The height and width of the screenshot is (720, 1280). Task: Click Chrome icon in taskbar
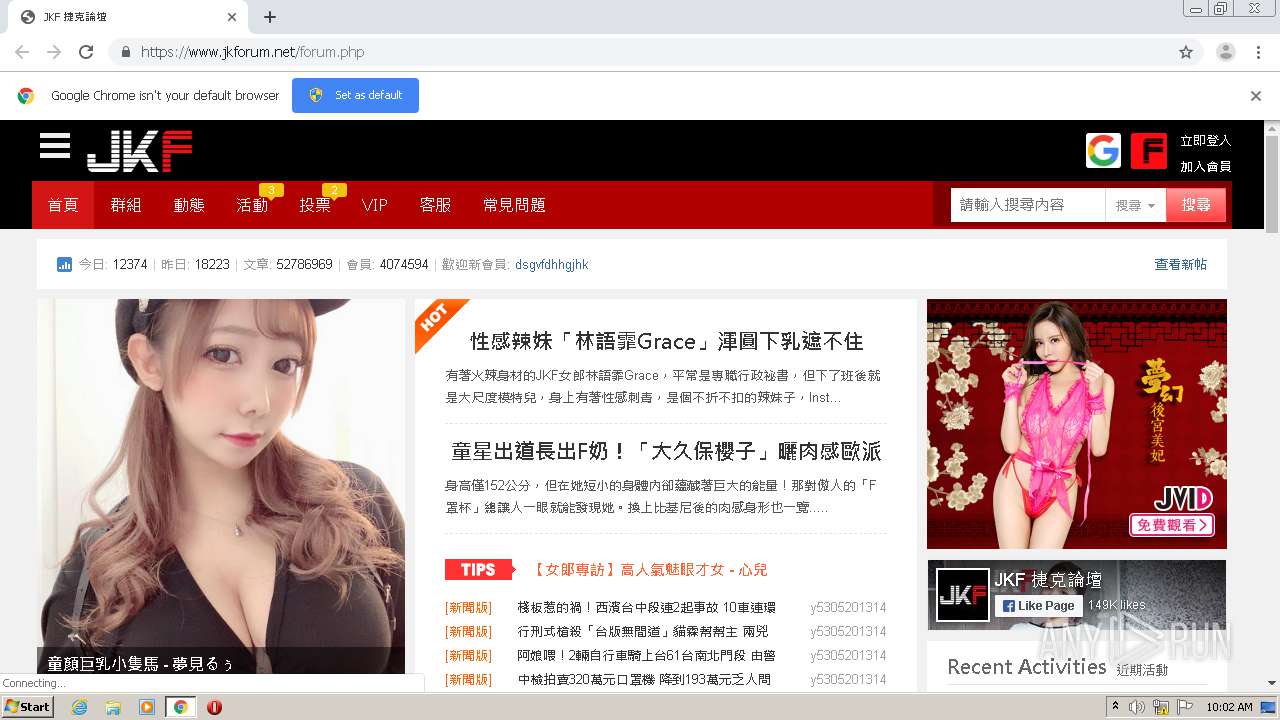180,707
